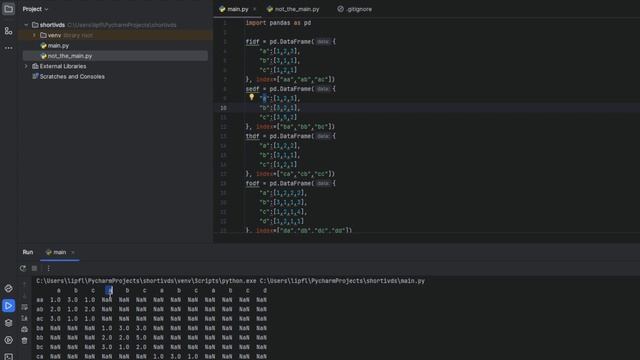The height and width of the screenshot is (360, 640).
Task: Click row label 'ca' in console output
Action: click(x=40, y=356)
